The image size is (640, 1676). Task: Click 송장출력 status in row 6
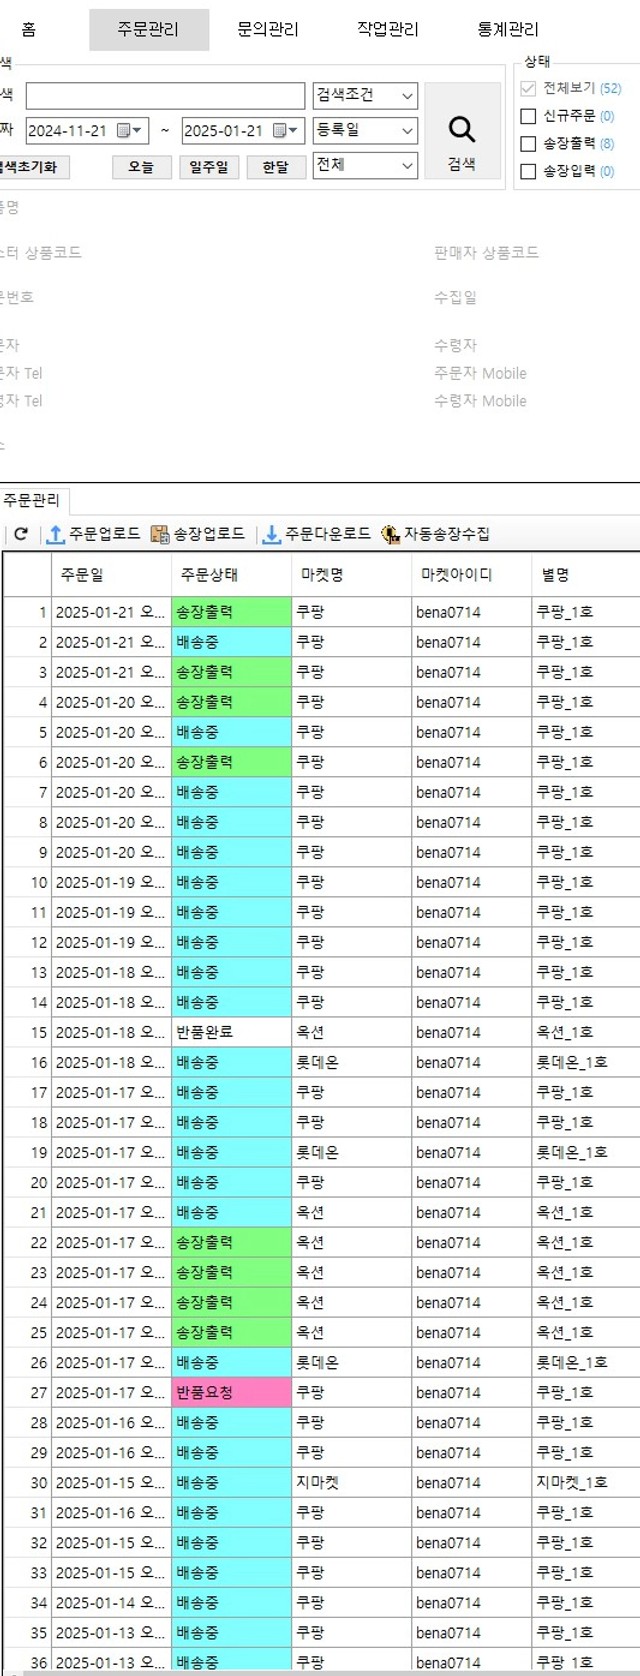tap(231, 762)
